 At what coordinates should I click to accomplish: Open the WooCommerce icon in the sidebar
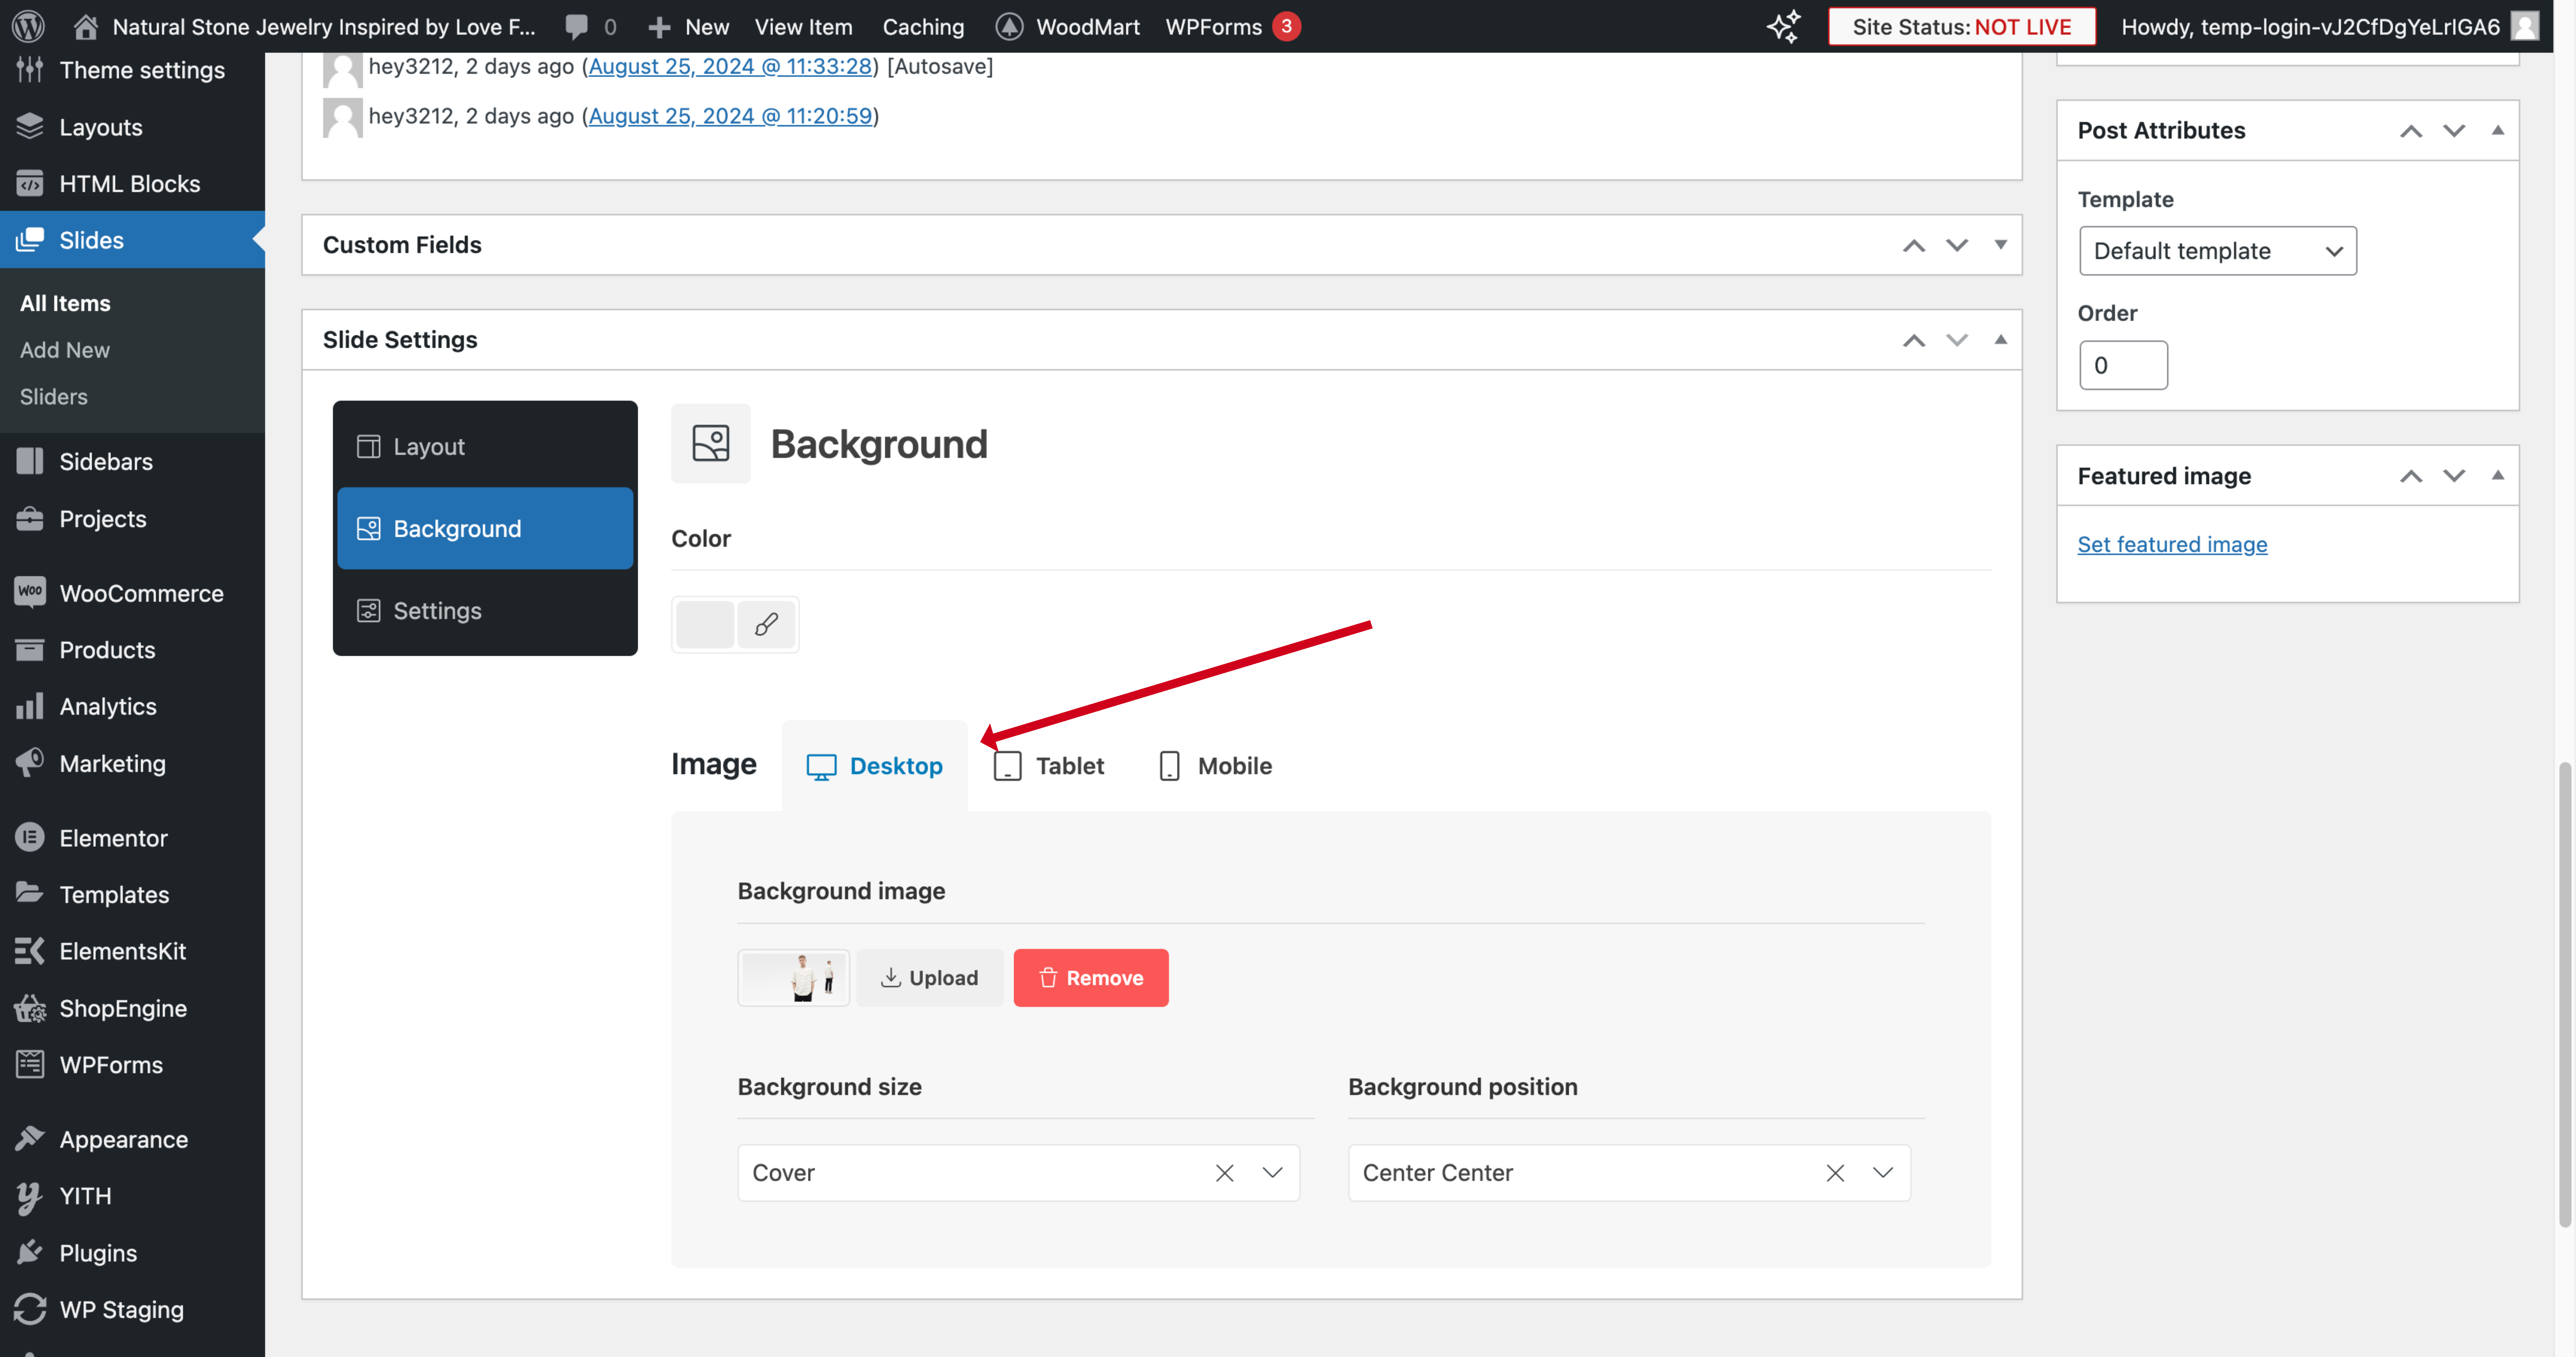point(30,592)
